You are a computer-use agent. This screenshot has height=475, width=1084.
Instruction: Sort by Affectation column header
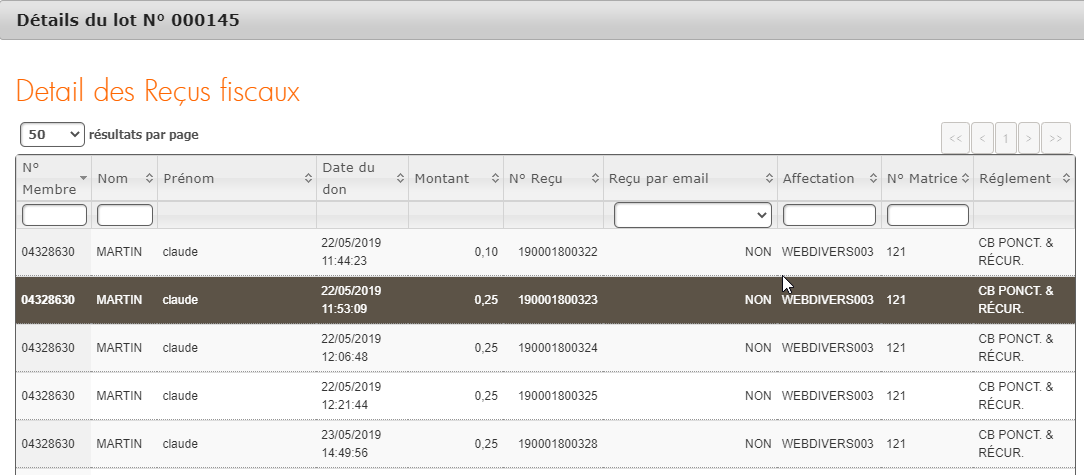coord(829,179)
